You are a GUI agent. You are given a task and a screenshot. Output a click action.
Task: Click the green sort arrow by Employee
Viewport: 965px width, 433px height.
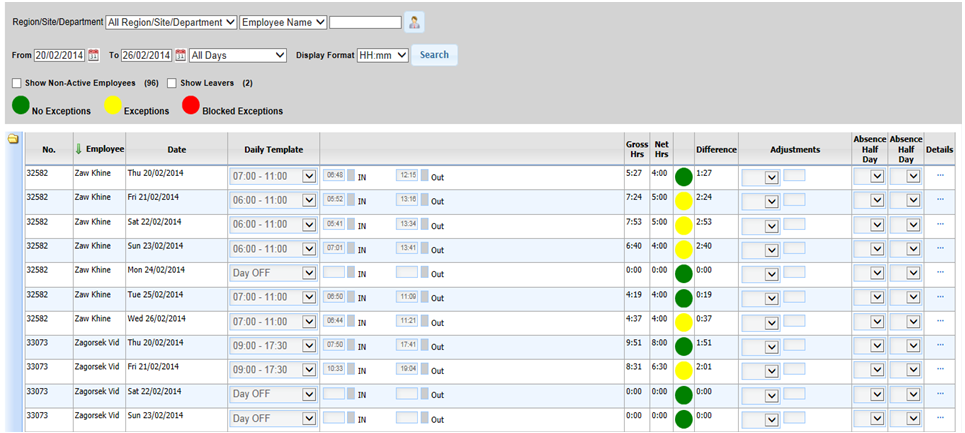coord(79,149)
